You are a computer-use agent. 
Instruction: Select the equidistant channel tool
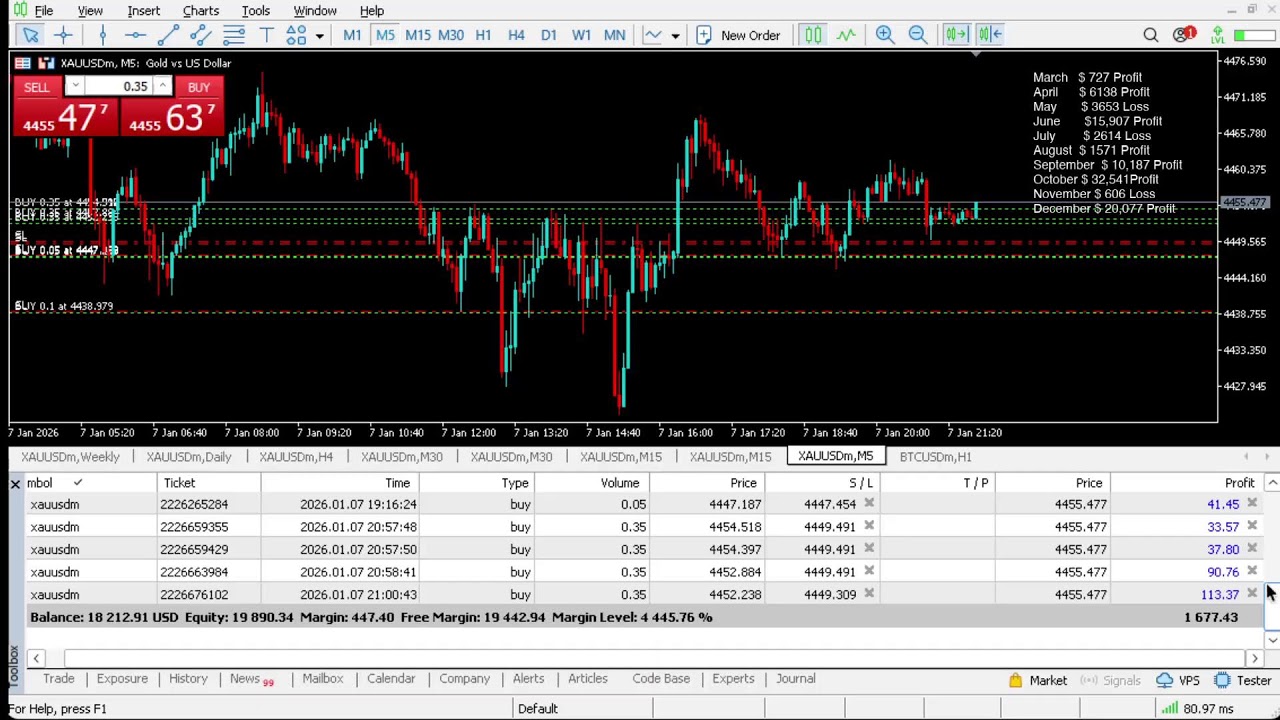(200, 35)
